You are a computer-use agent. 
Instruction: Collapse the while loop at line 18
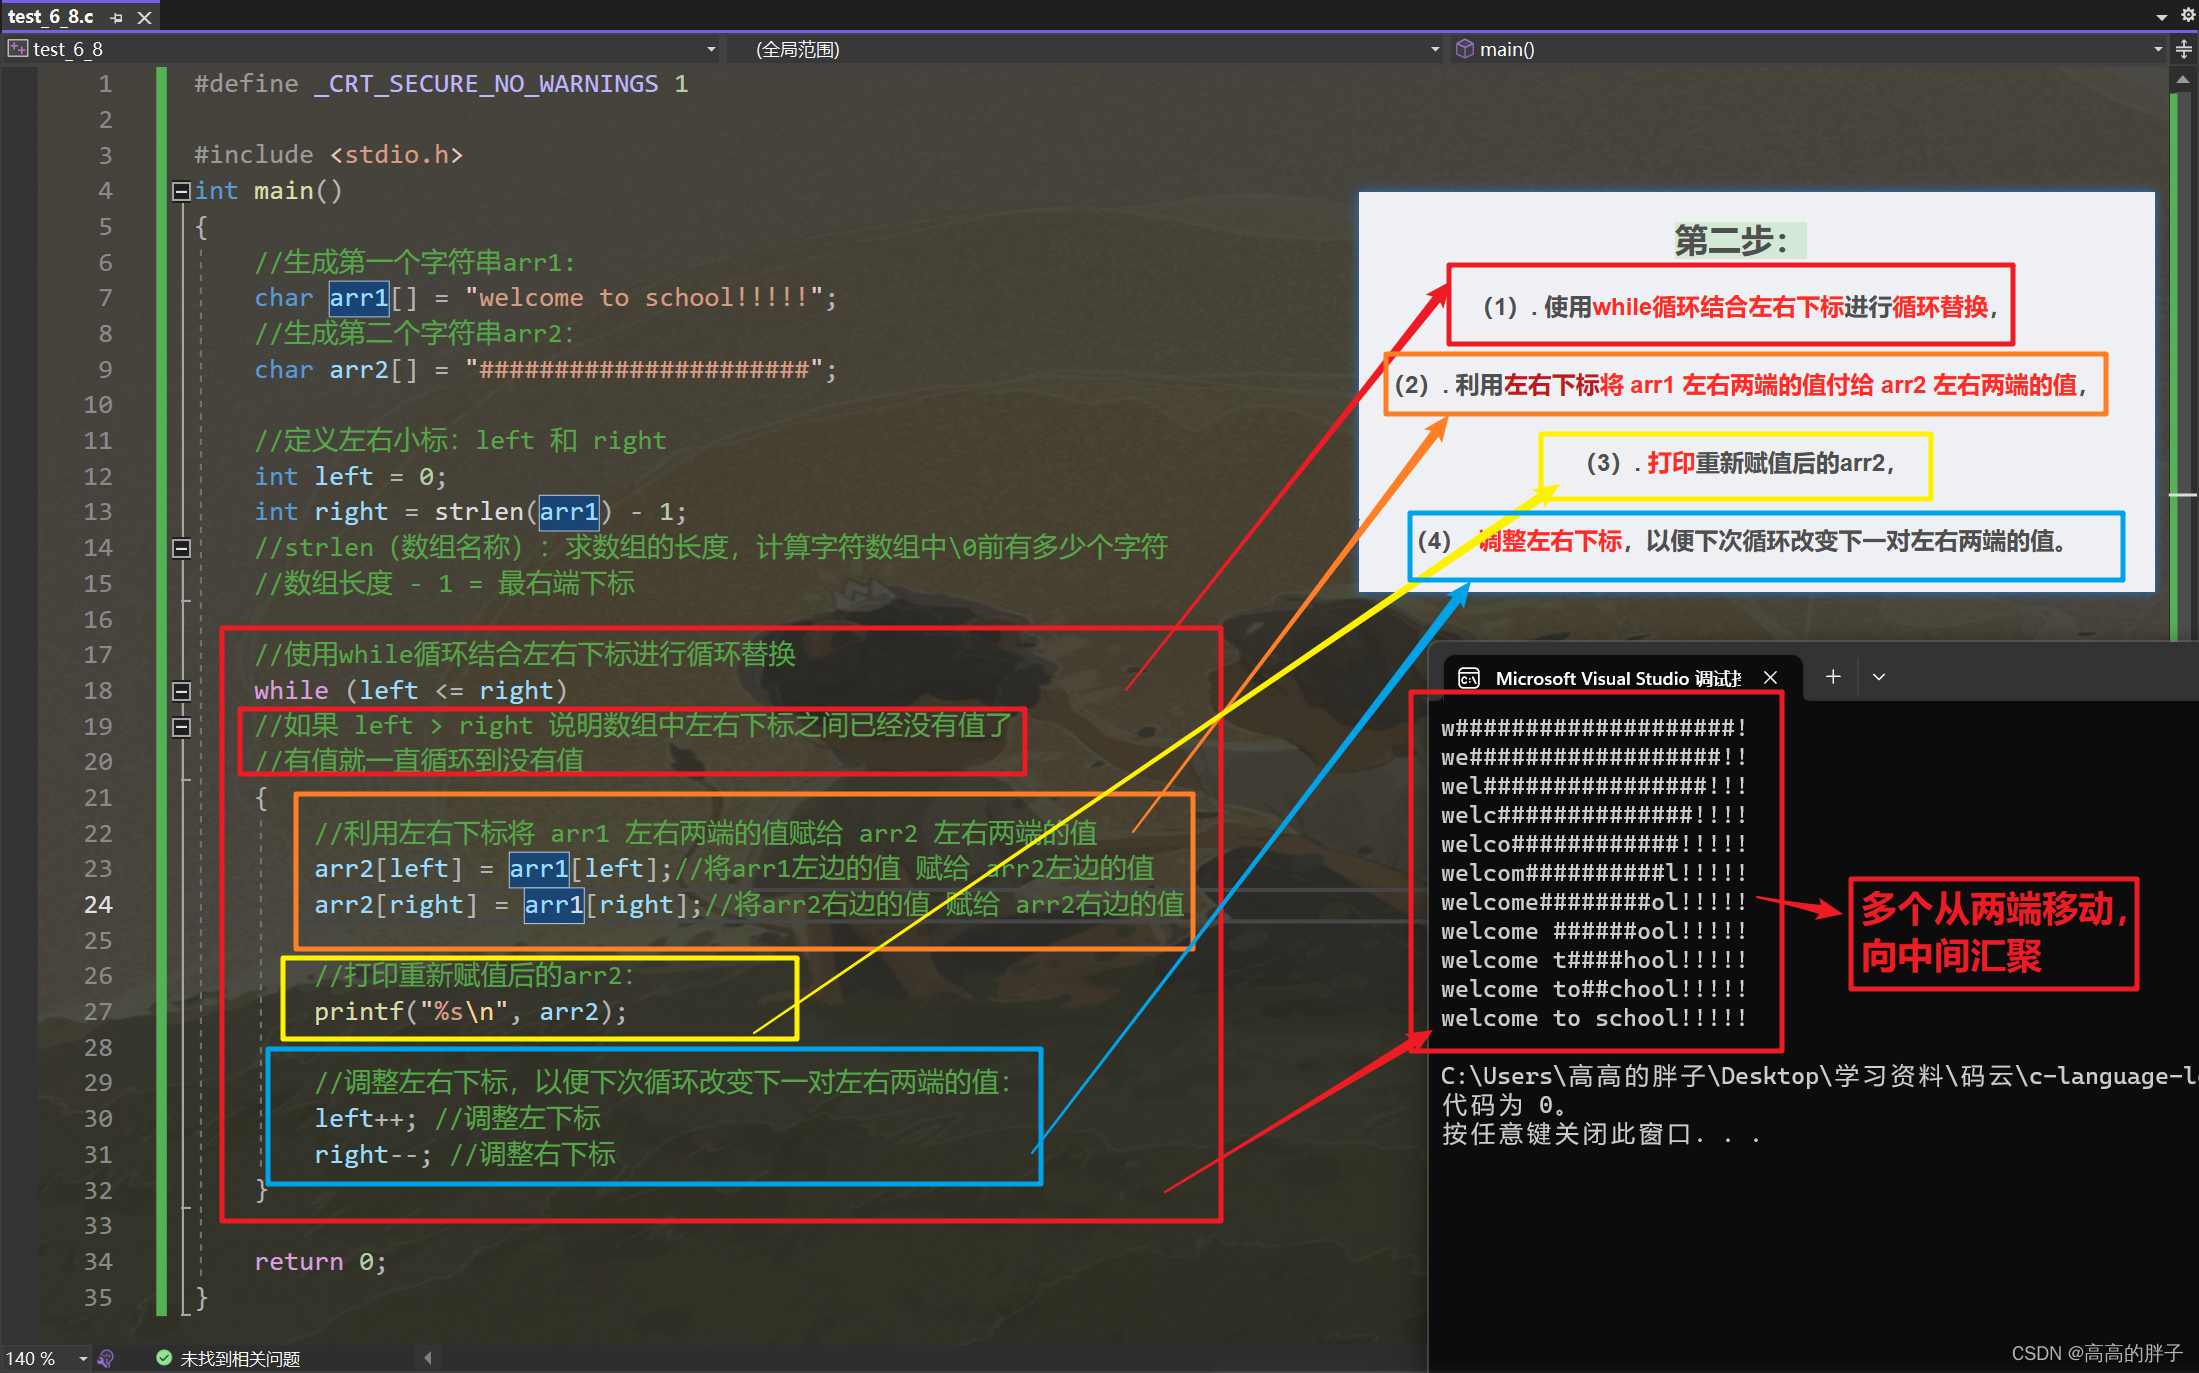[x=181, y=691]
